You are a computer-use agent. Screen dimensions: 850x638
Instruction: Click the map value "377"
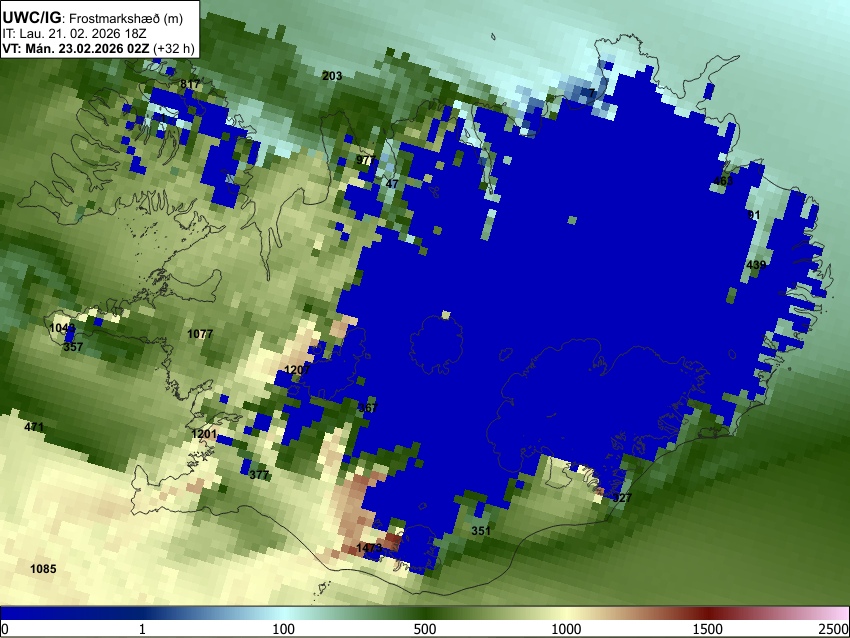259,475
